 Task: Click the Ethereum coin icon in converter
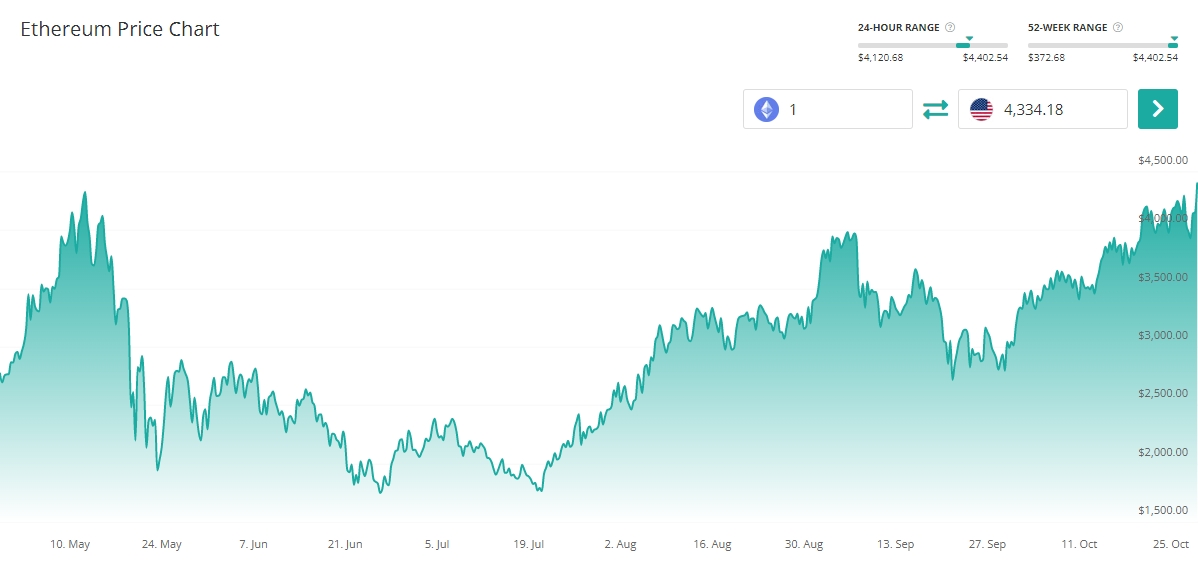[x=766, y=109]
